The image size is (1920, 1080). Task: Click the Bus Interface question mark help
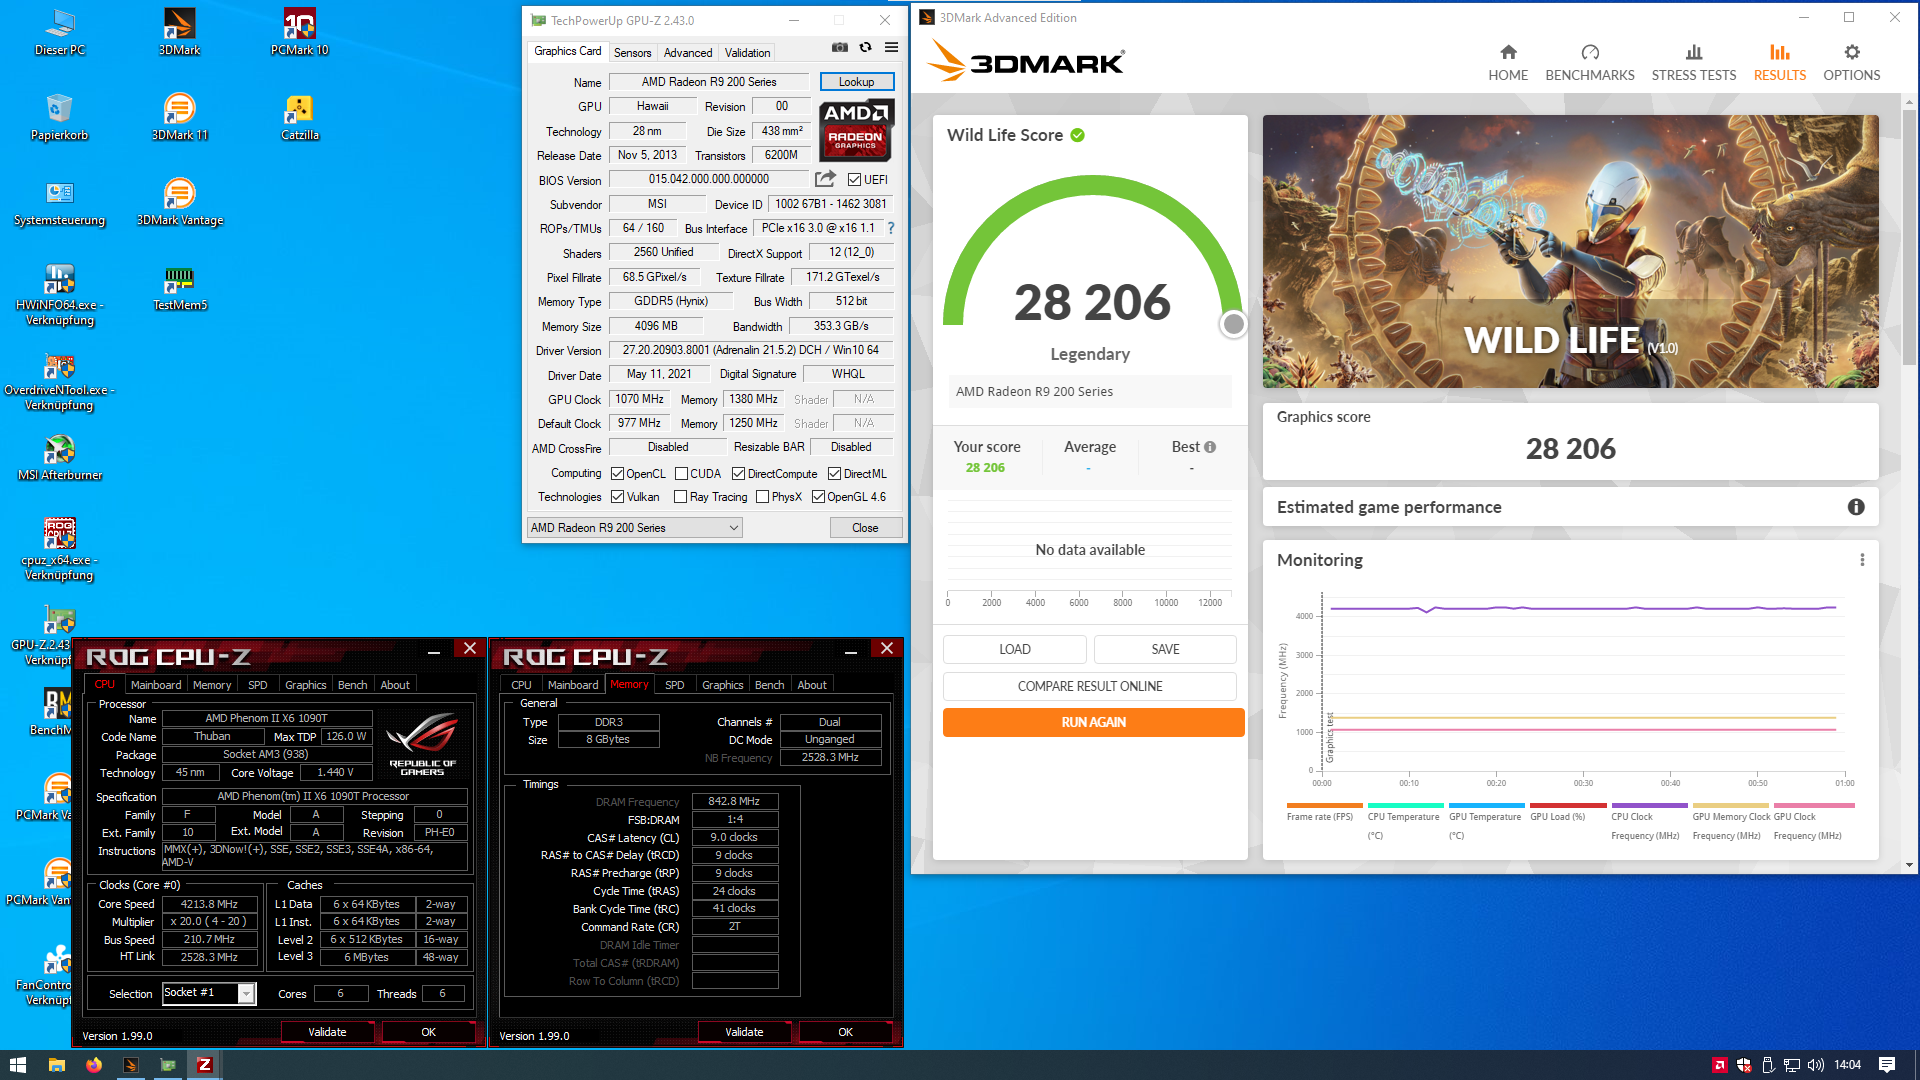pyautogui.click(x=891, y=228)
